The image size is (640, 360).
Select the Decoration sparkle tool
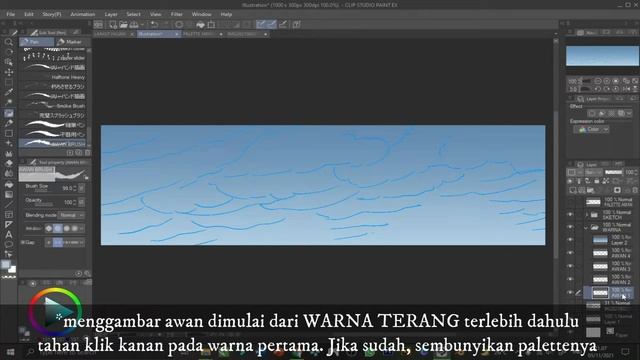point(9,143)
